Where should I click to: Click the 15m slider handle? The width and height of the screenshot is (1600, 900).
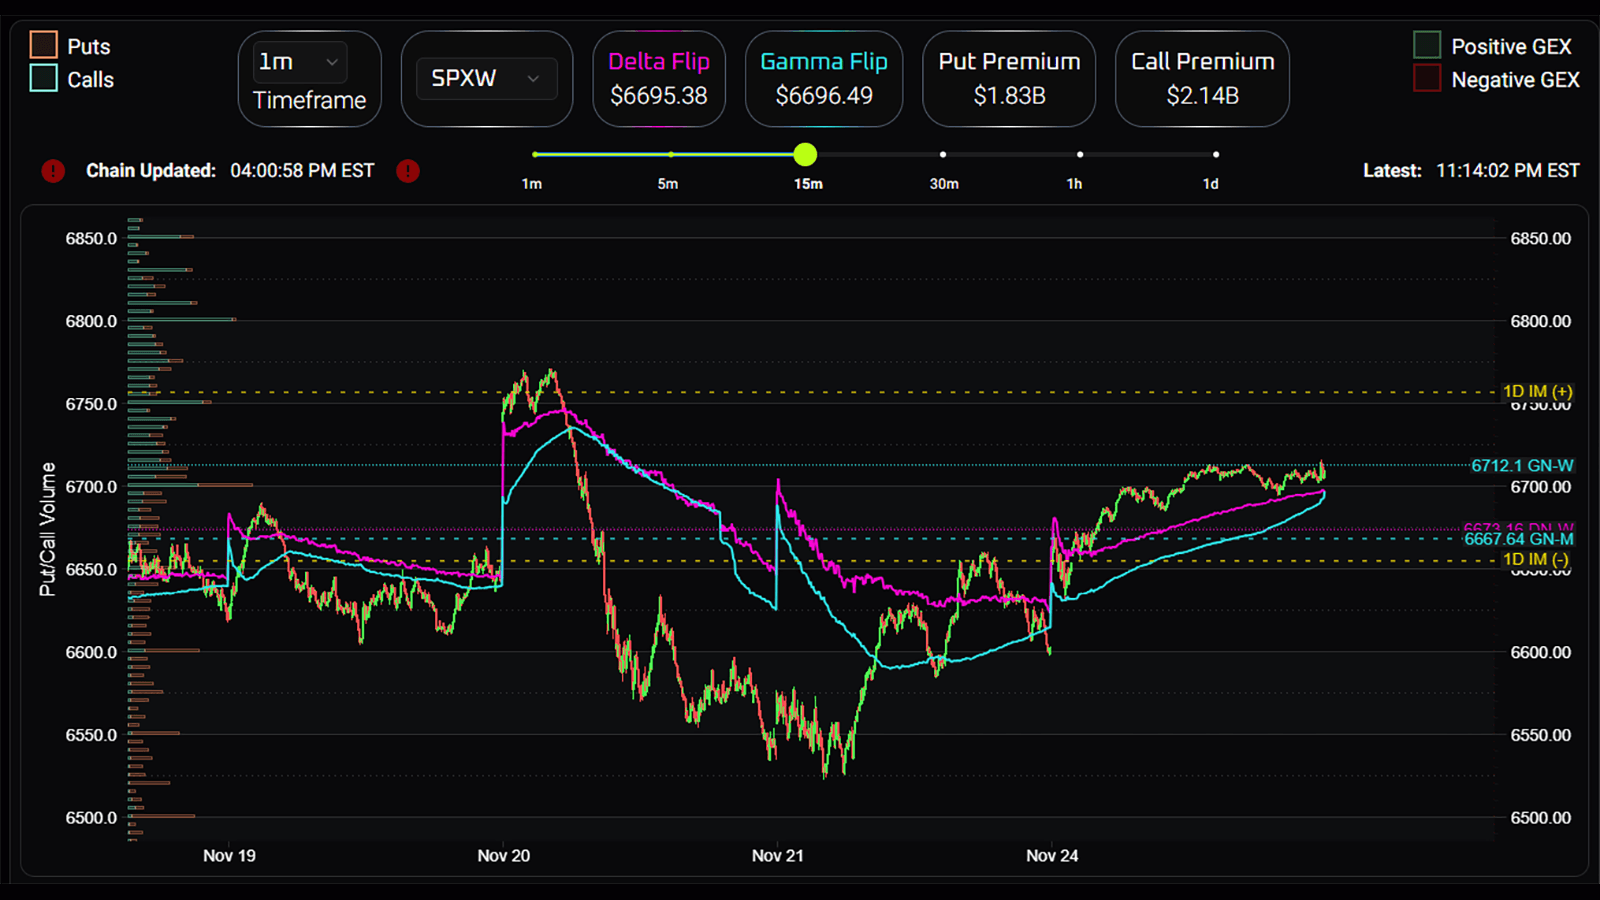pos(805,154)
